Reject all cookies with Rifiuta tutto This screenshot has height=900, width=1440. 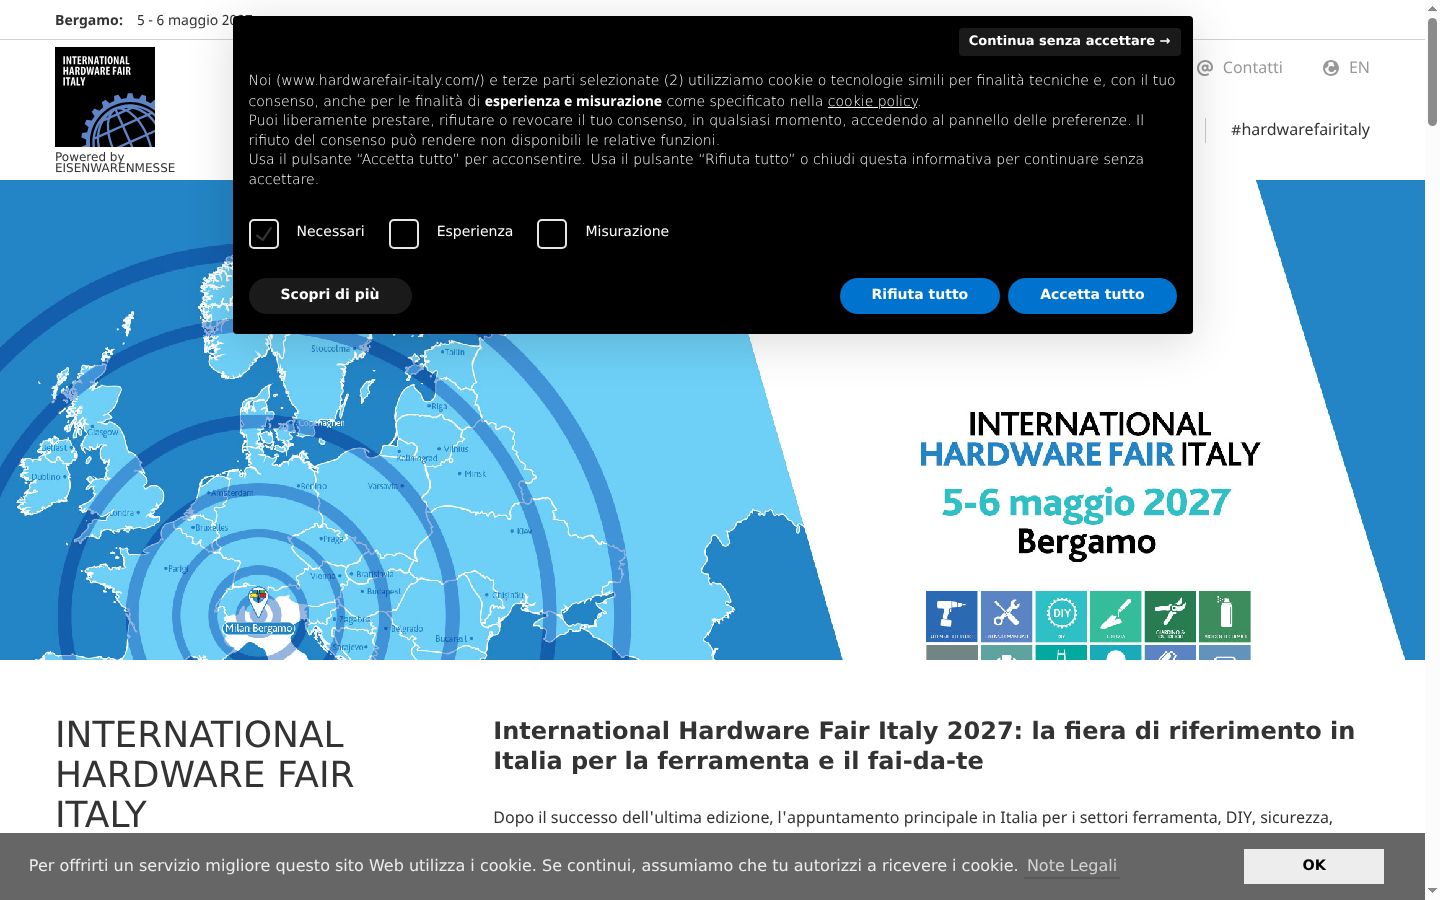point(919,295)
